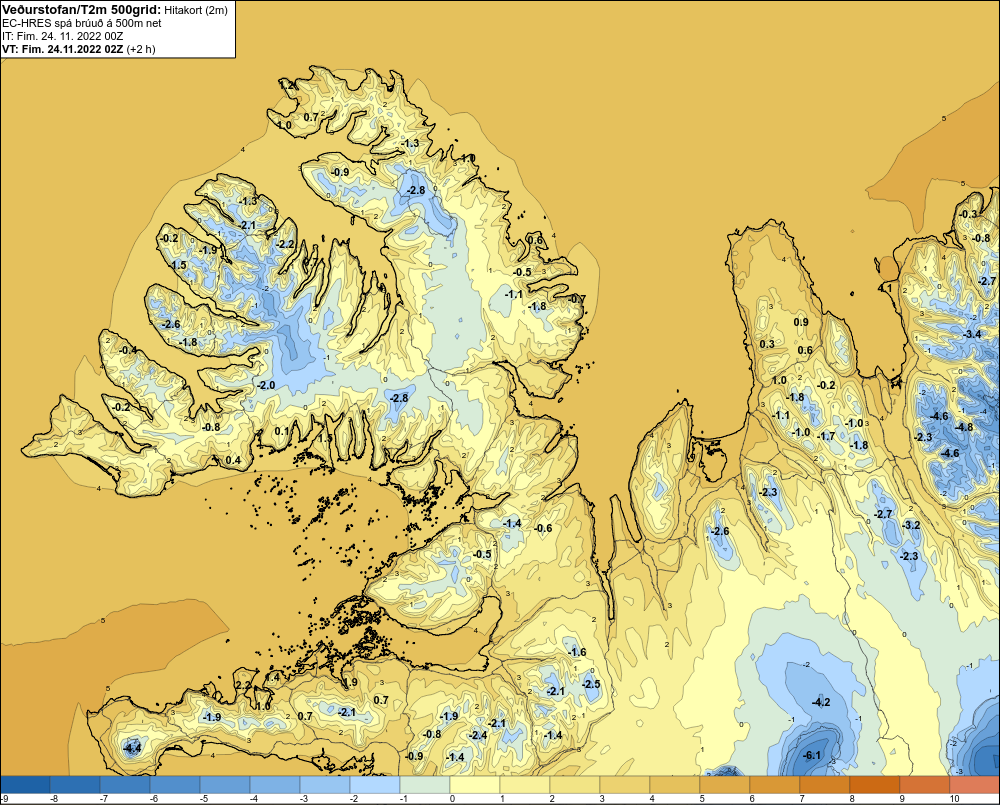Pick the legend swatch between -9 and -8
Image resolution: width=1000 pixels, height=805 pixels.
tap(26, 784)
